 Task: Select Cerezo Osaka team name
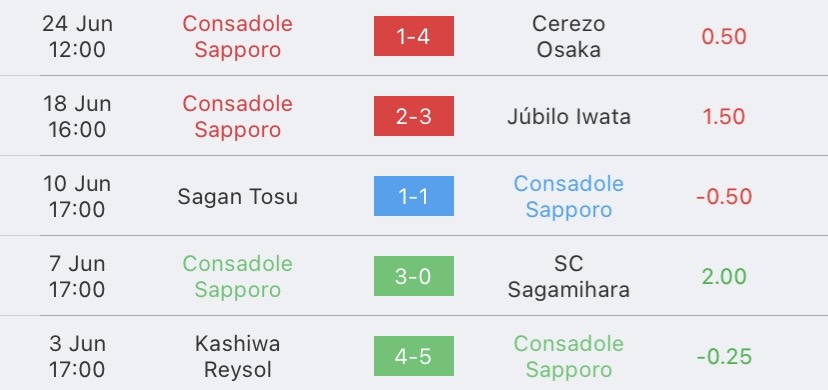point(569,36)
